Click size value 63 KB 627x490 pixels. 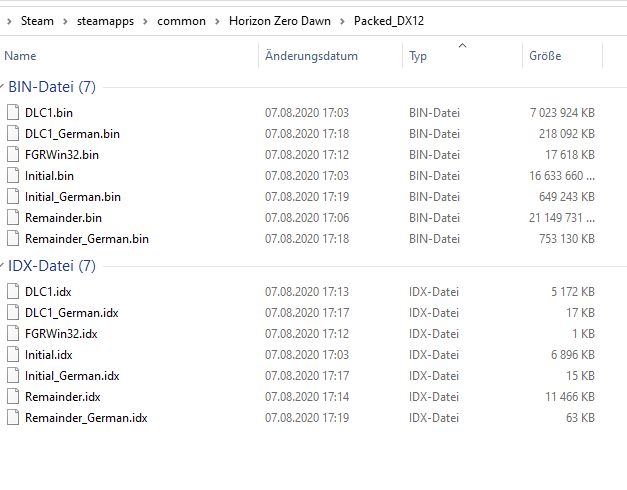pos(580,418)
